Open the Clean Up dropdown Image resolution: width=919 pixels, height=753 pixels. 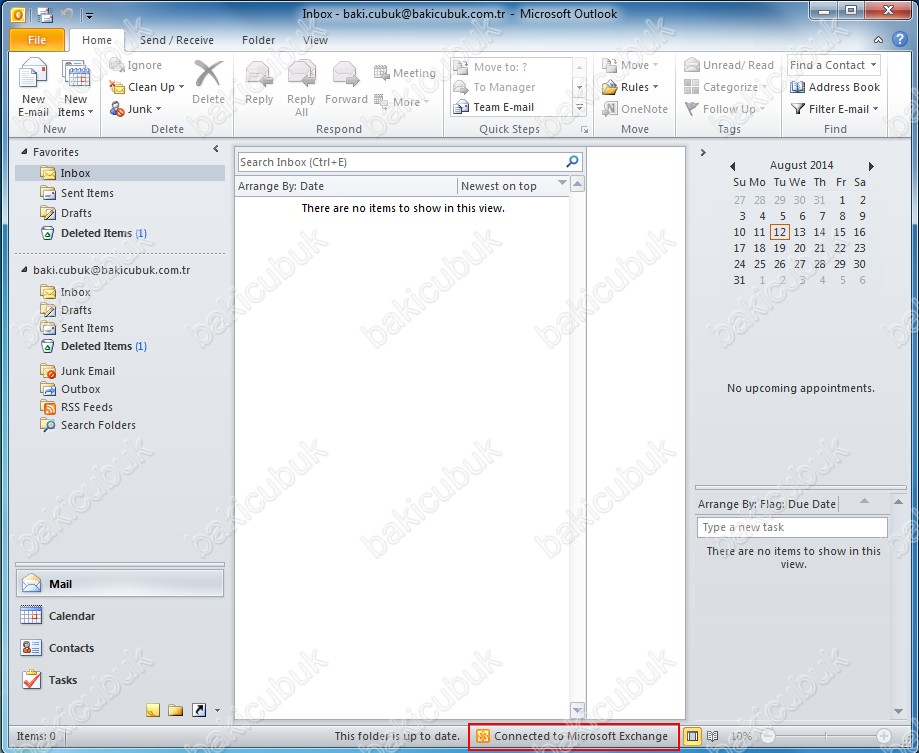(147, 87)
